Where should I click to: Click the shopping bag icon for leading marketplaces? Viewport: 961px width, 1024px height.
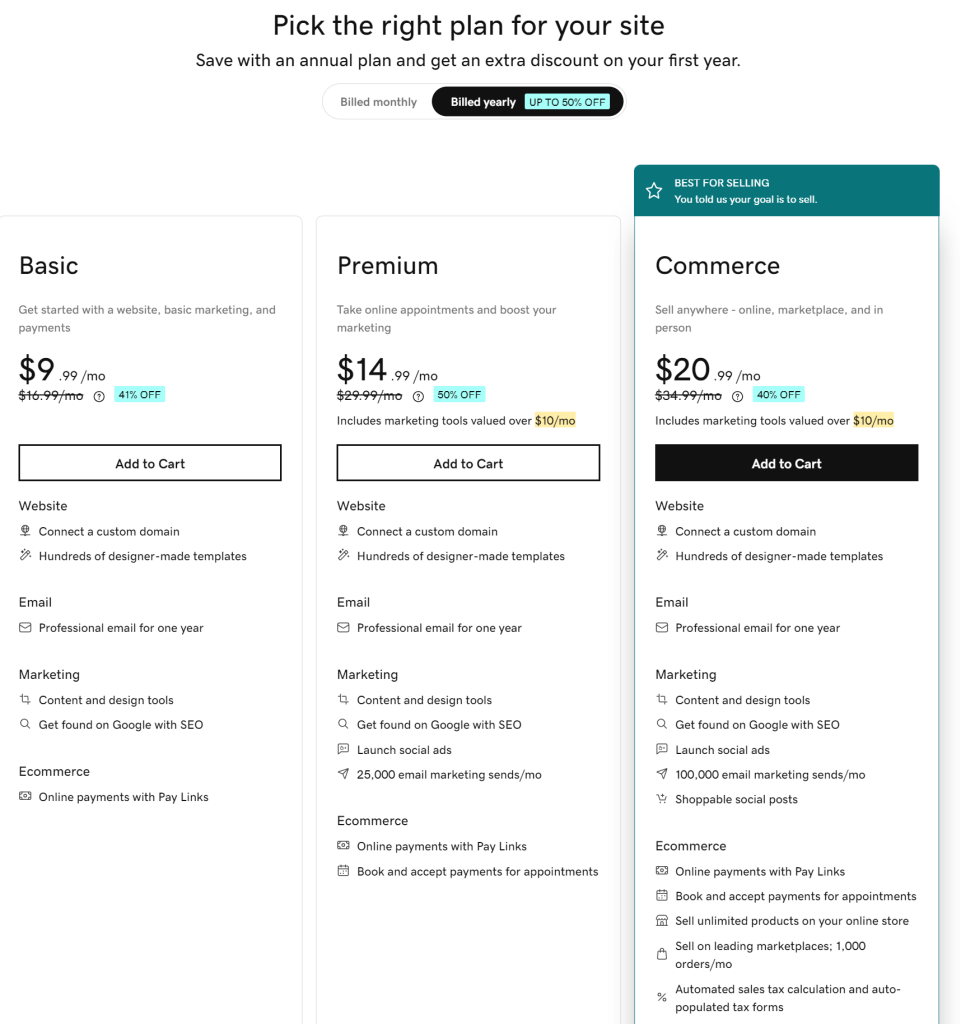[x=661, y=954]
